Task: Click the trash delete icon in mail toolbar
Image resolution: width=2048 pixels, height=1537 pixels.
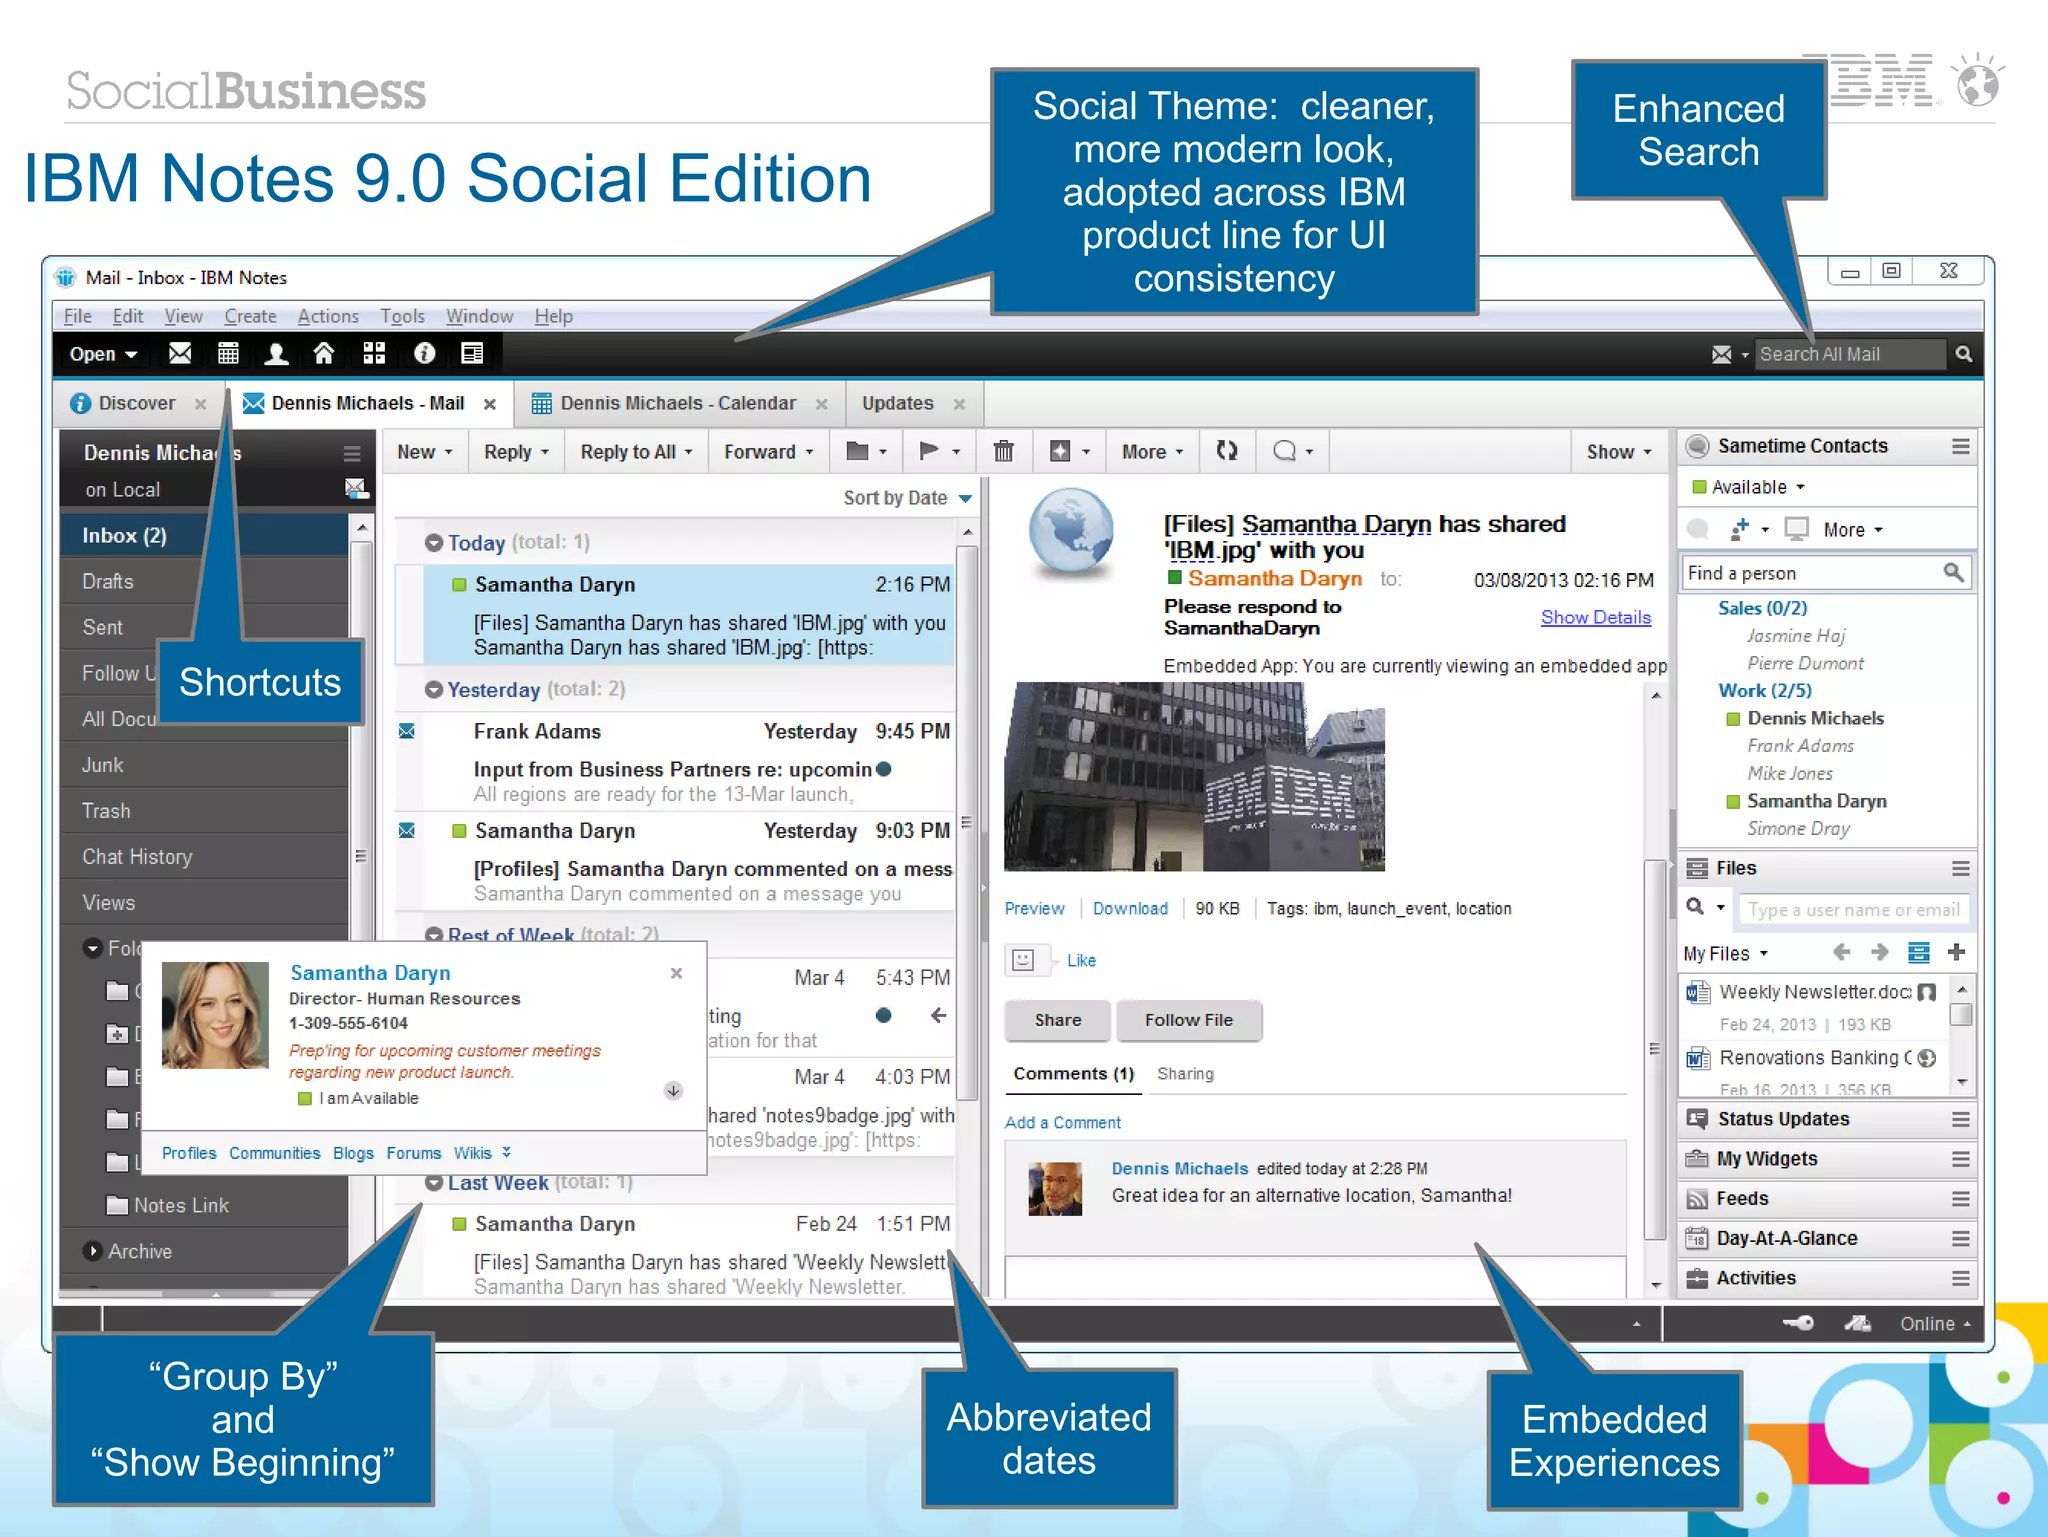Action: [1003, 451]
